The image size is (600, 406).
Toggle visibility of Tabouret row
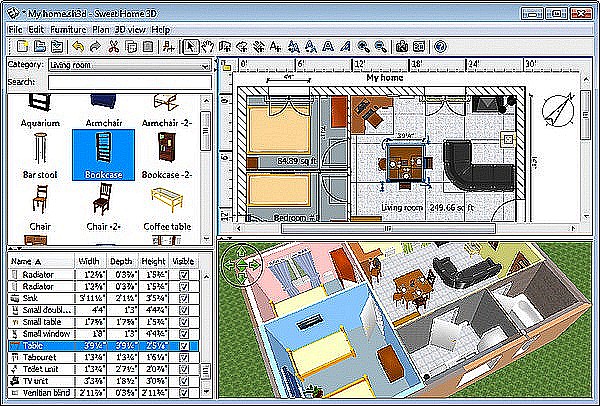(184, 357)
